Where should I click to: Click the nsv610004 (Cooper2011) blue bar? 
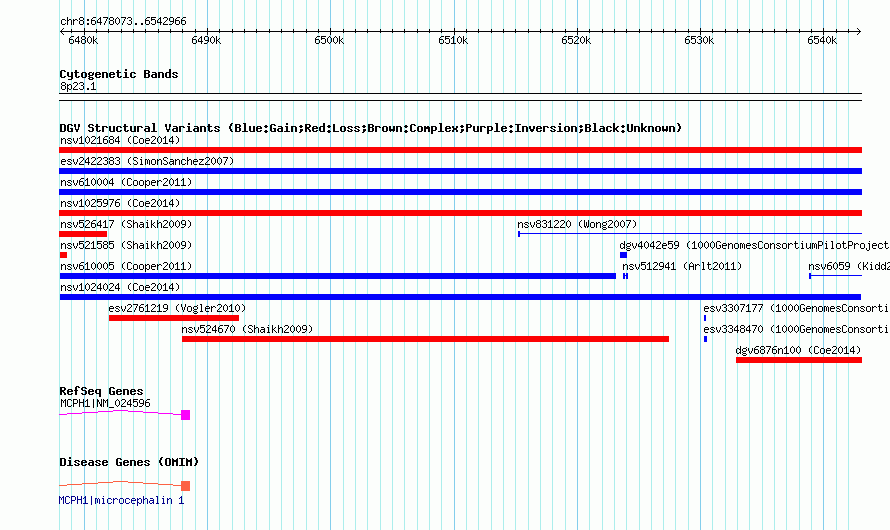tap(460, 192)
